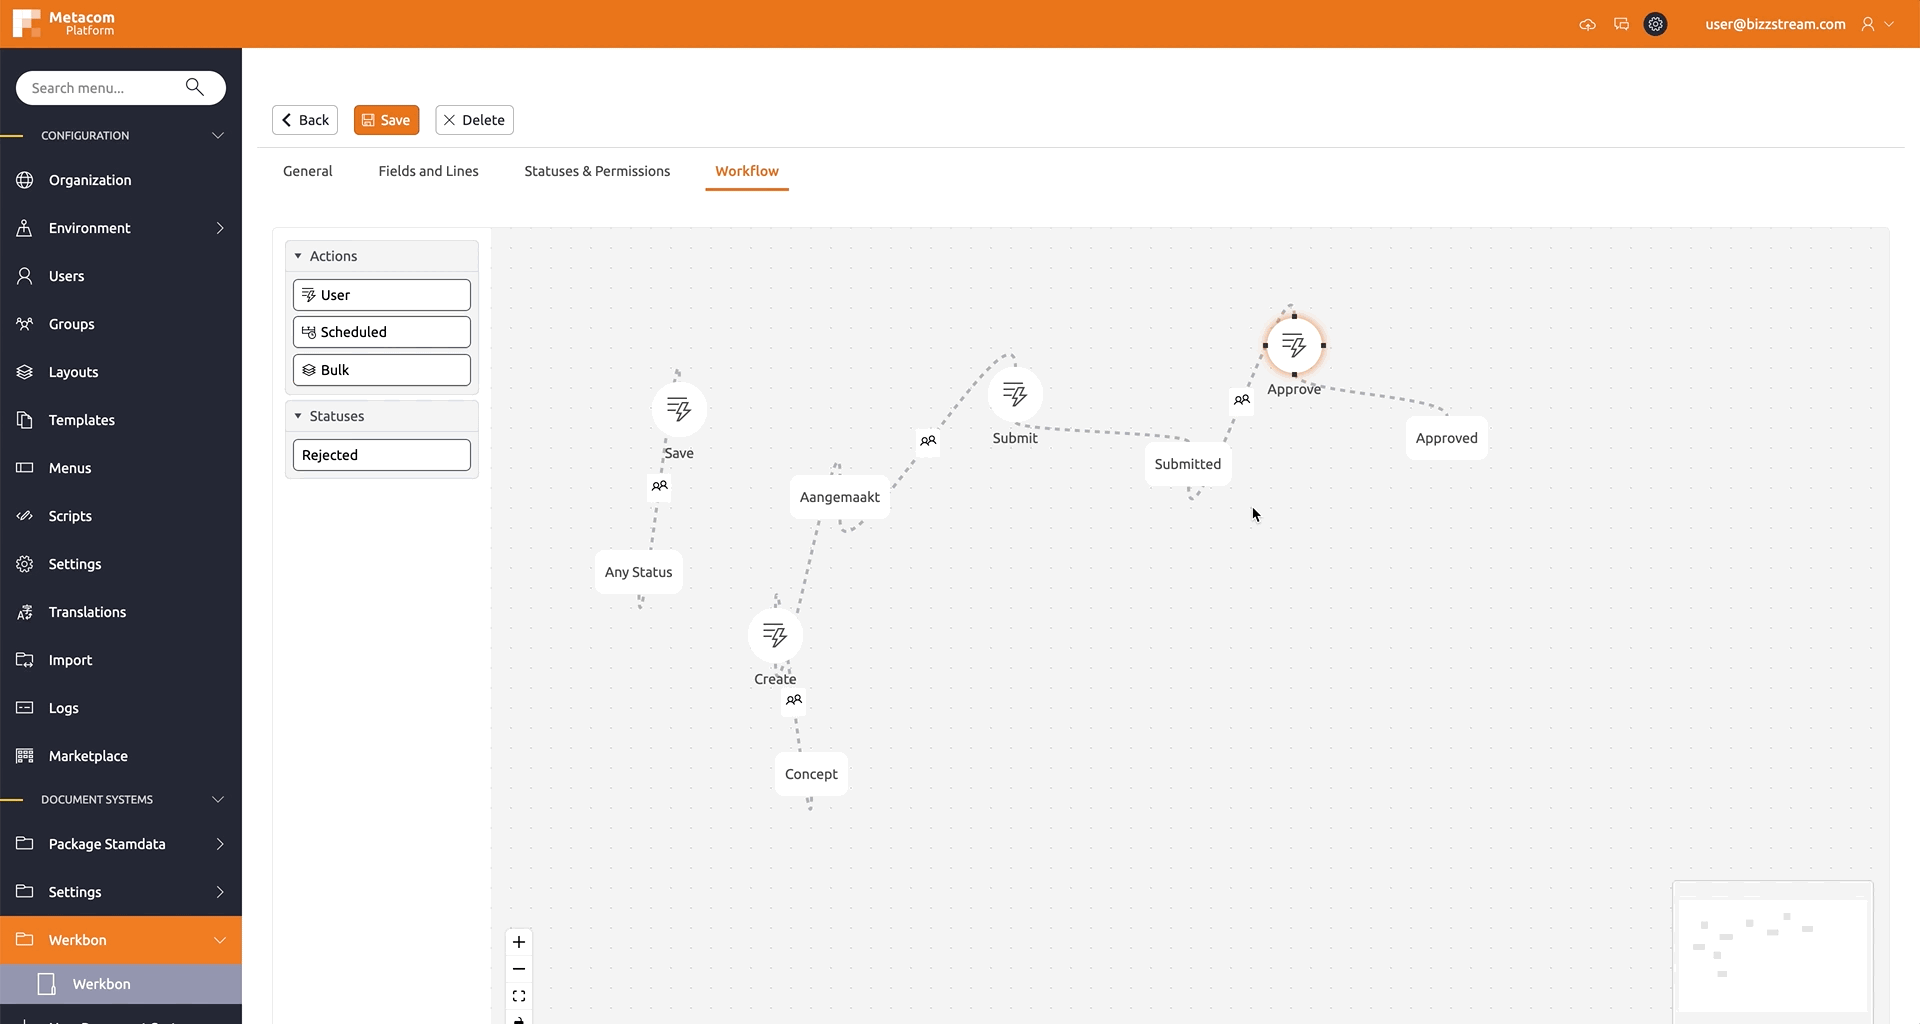
Task: Collapse the Werkbon folder chevron
Action: [x=220, y=940]
